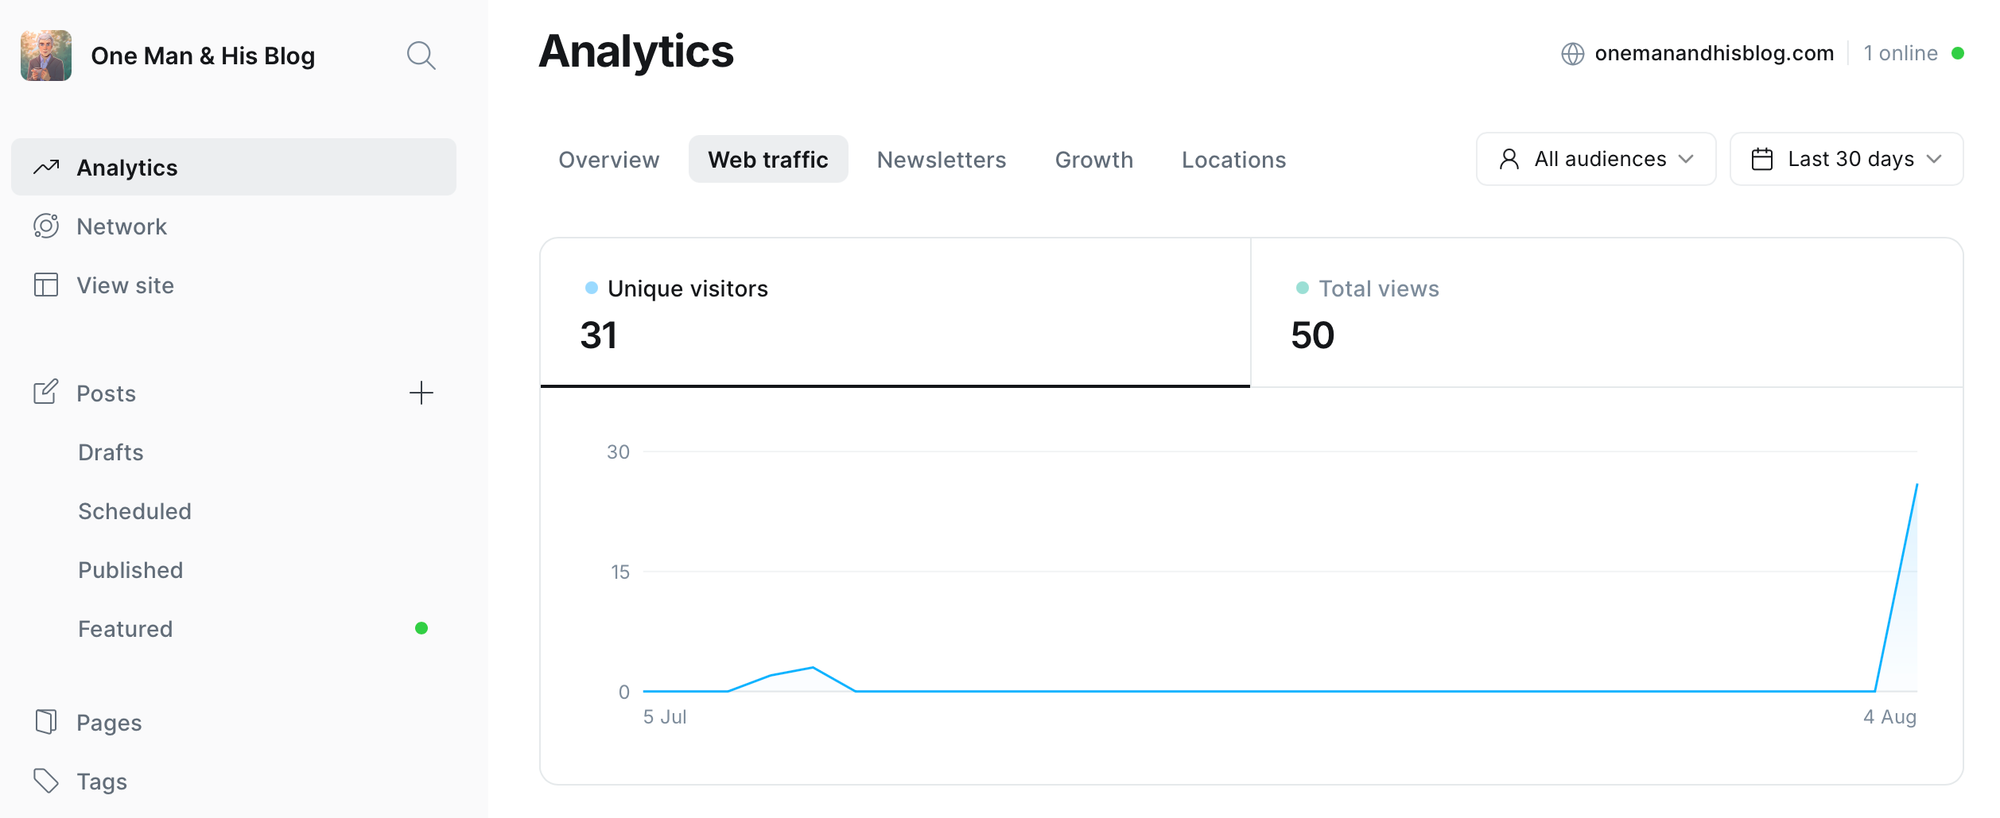Screen dimensions: 2000x818
Task: Click the Network sidebar icon
Action: (x=46, y=226)
